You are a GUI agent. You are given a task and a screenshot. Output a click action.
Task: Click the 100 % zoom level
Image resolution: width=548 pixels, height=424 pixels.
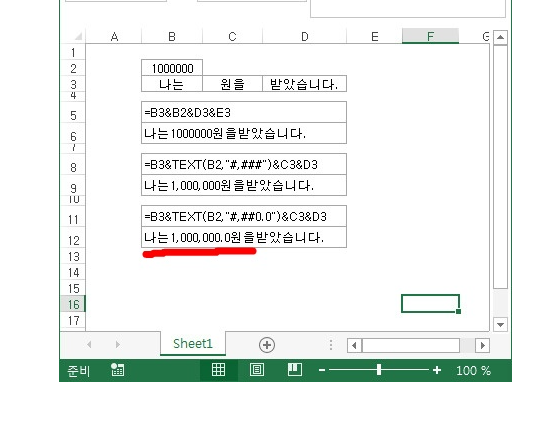[x=473, y=370]
